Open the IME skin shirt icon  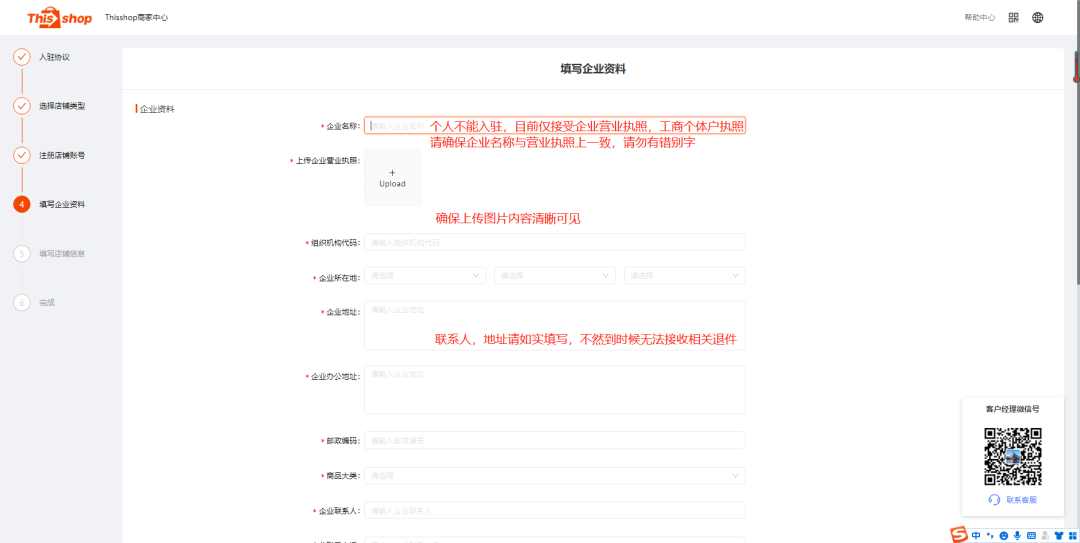[x=1059, y=535]
